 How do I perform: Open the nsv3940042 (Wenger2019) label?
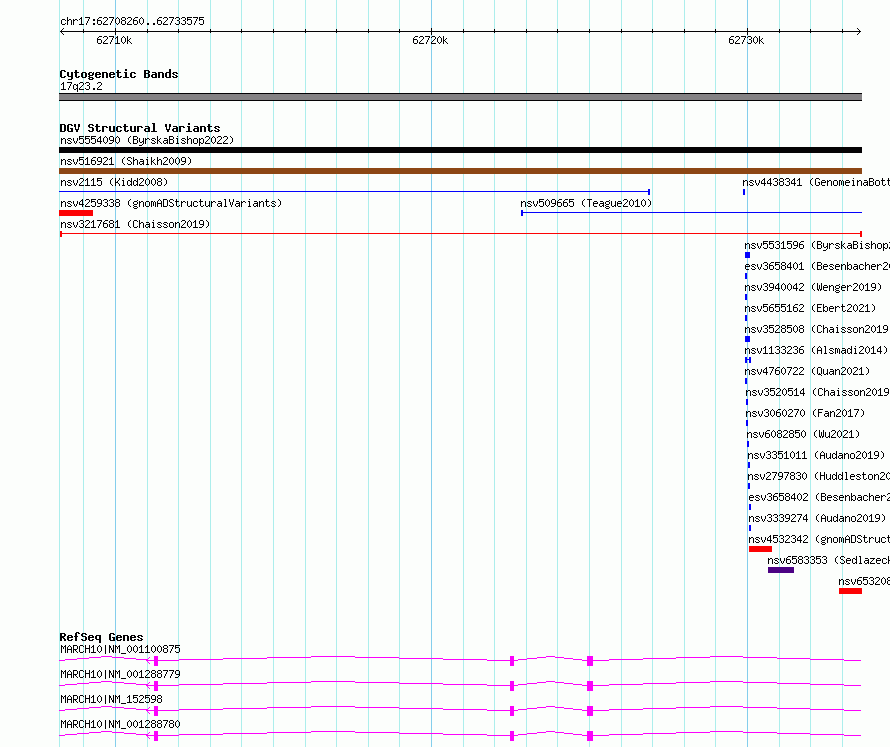(813, 287)
